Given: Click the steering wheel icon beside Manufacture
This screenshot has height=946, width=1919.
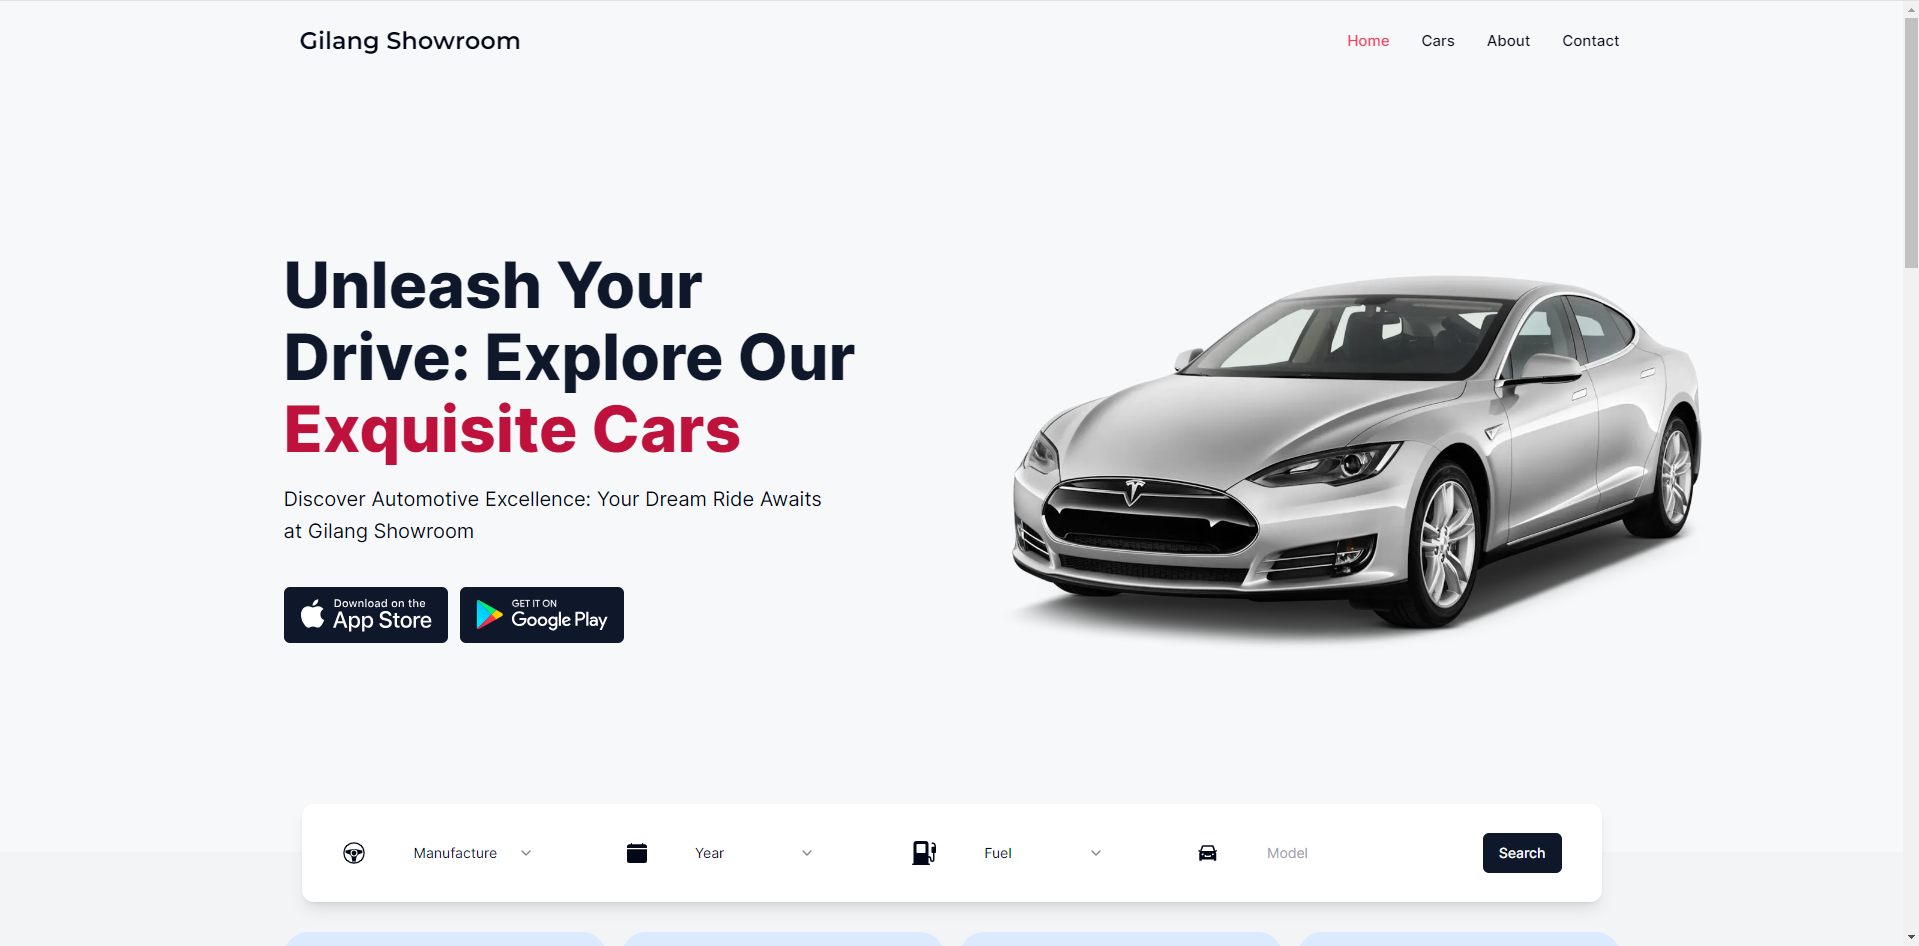Looking at the screenshot, I should pyautogui.click(x=354, y=853).
